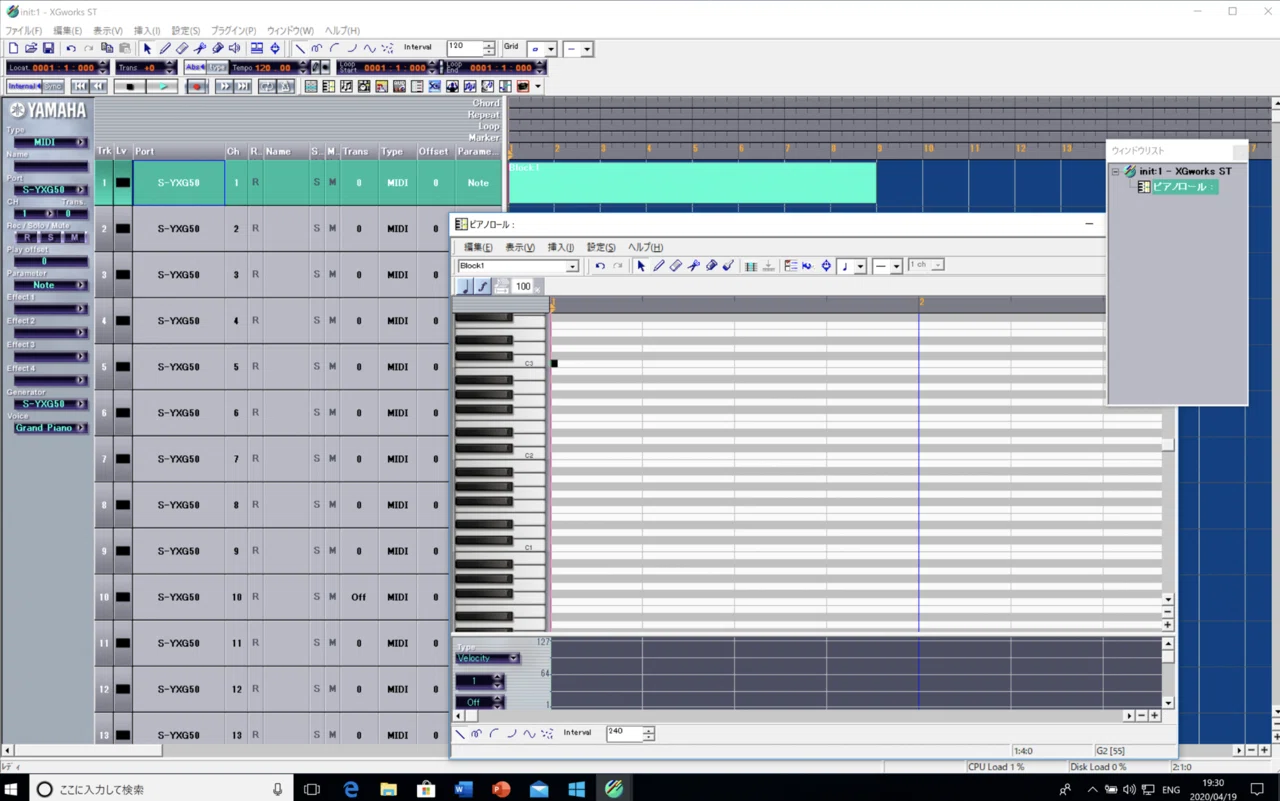Undo the last action in main toolbar
1280x801 pixels.
(x=70, y=48)
